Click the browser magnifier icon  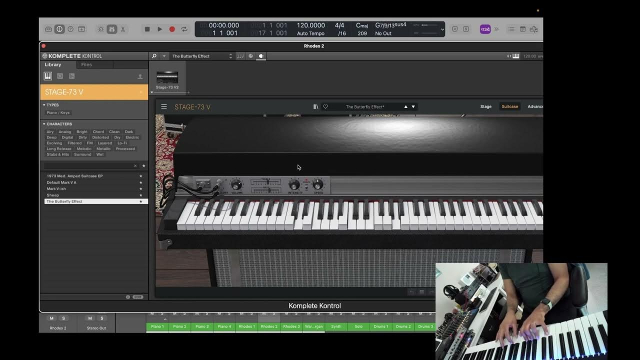pyautogui.click(x=154, y=56)
